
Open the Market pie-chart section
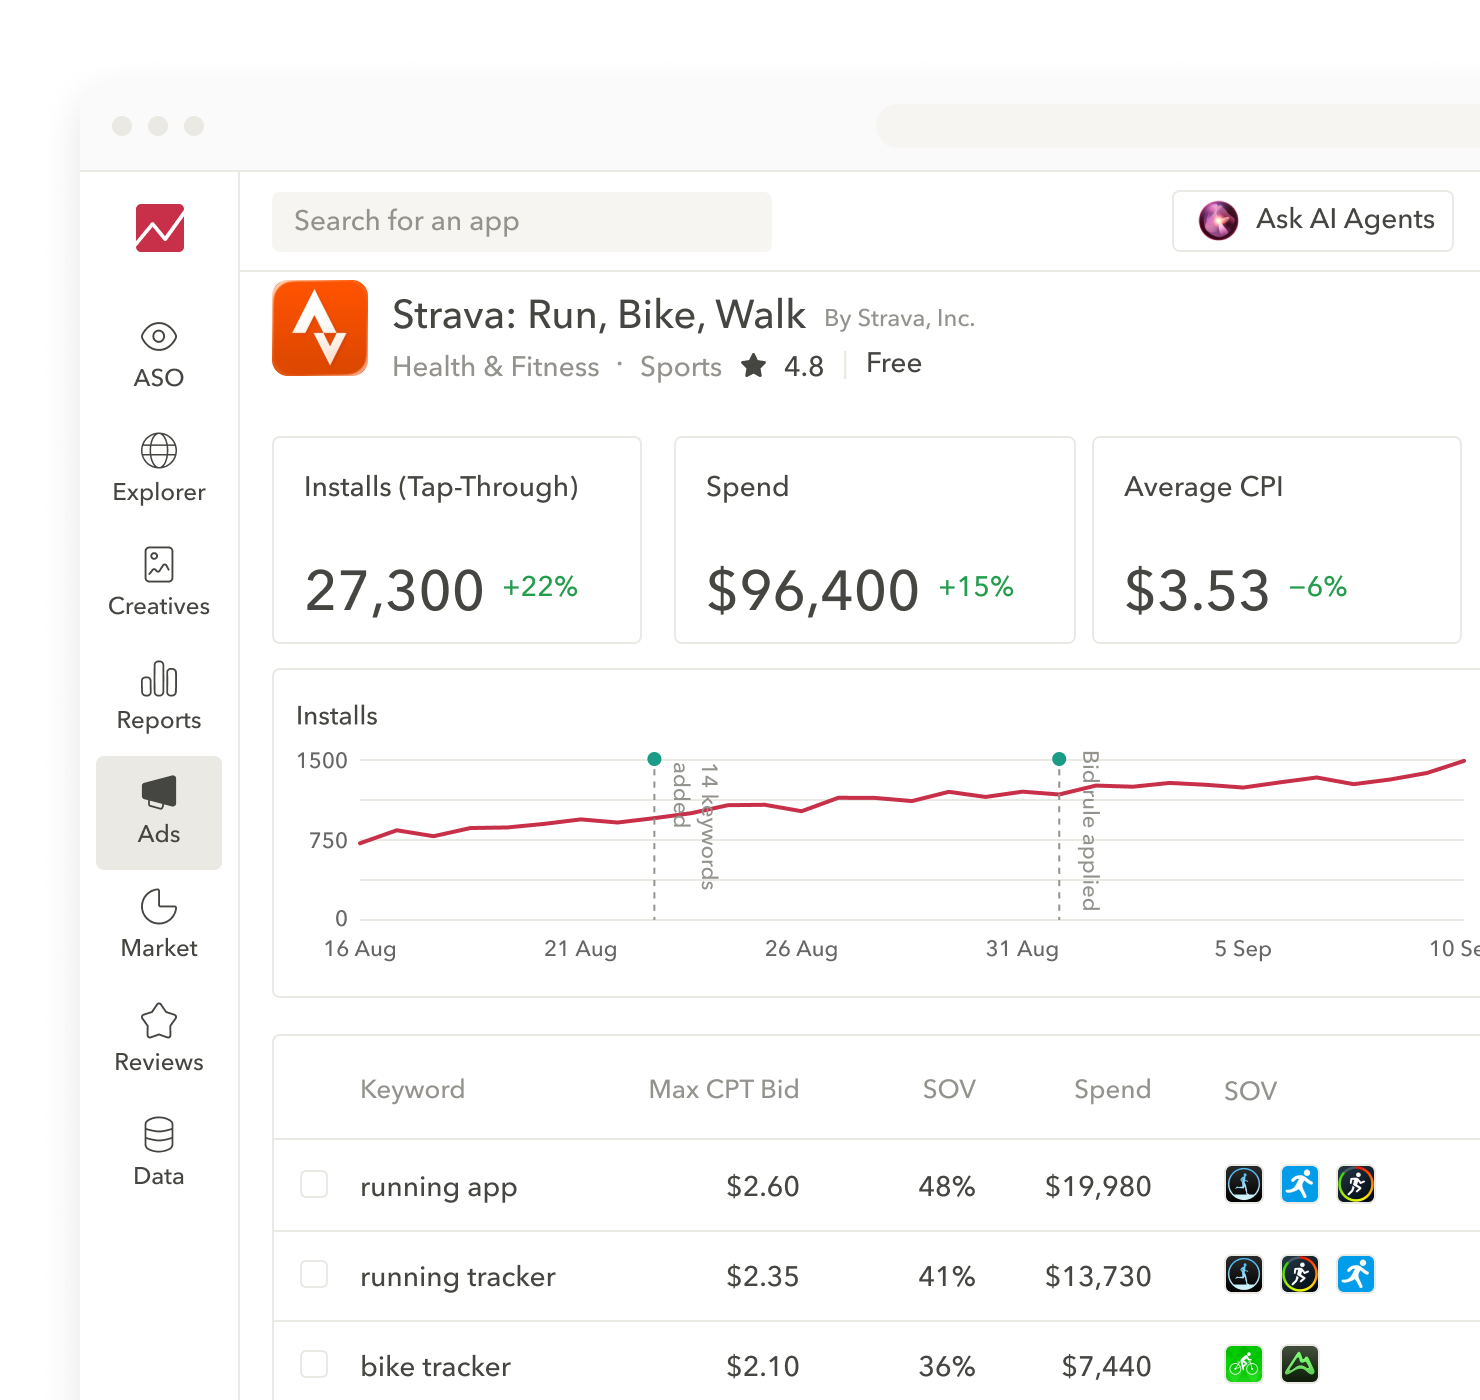tap(159, 925)
